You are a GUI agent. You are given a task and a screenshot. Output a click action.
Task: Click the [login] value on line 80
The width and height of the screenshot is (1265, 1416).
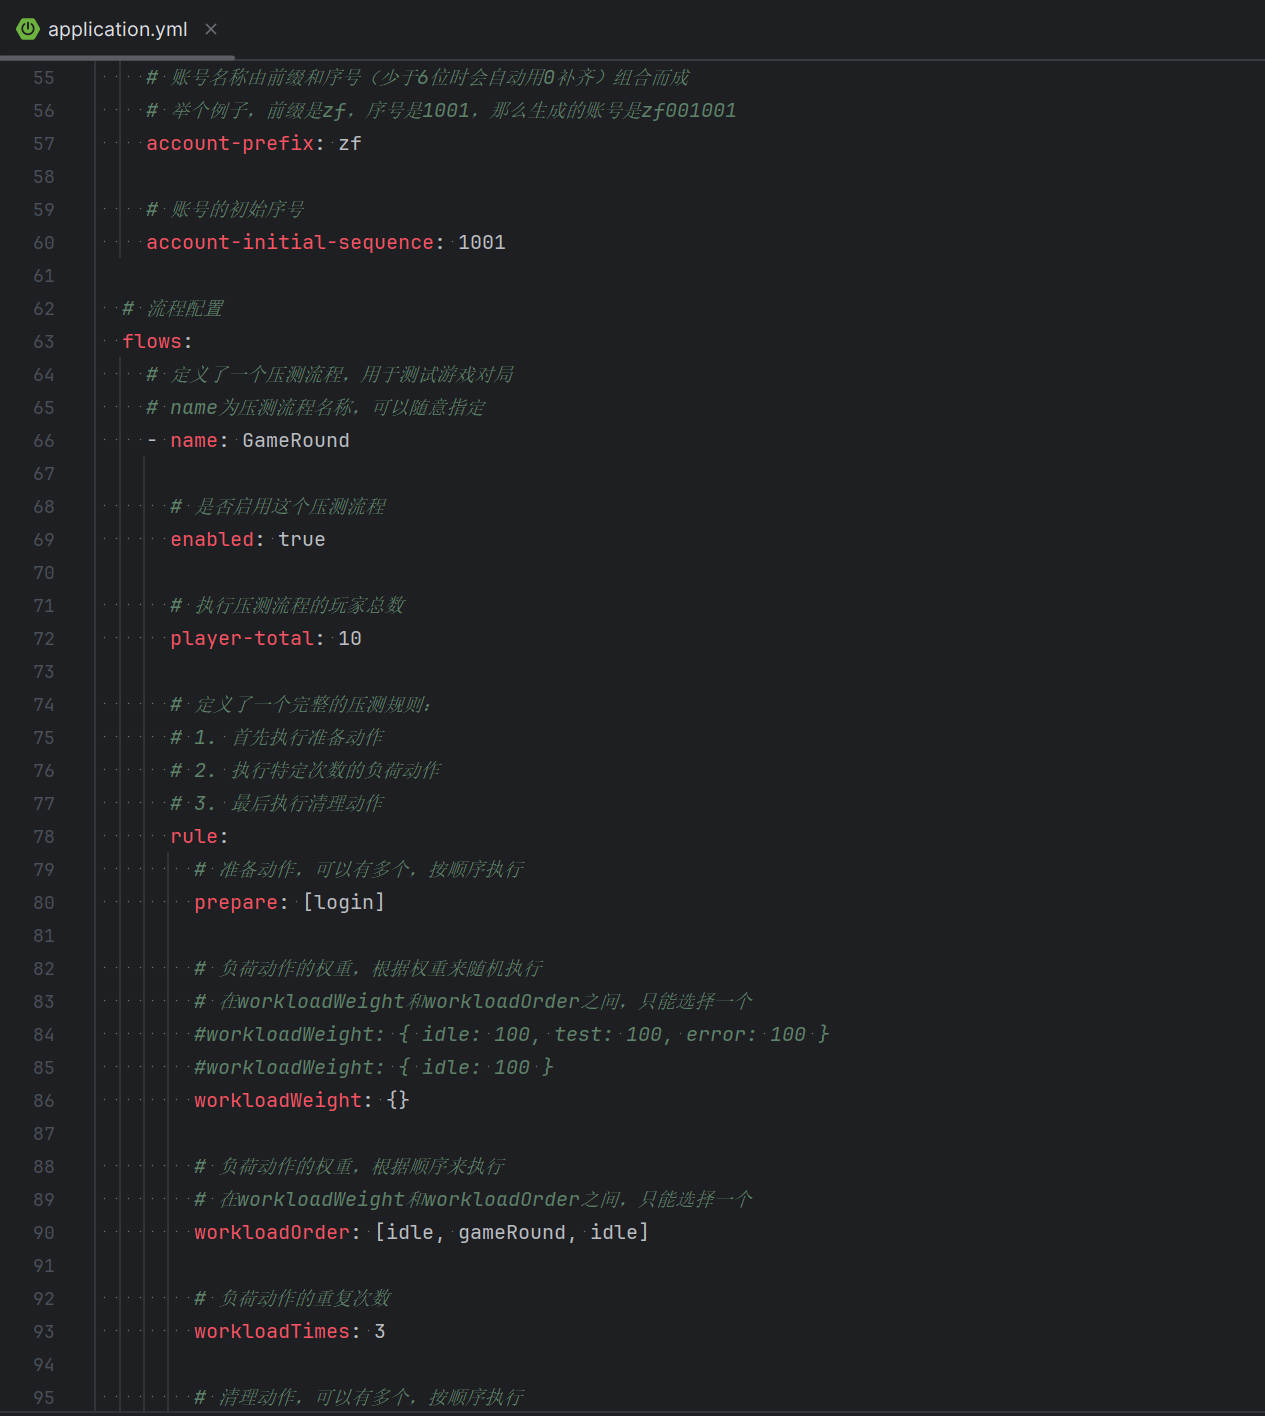(x=344, y=902)
